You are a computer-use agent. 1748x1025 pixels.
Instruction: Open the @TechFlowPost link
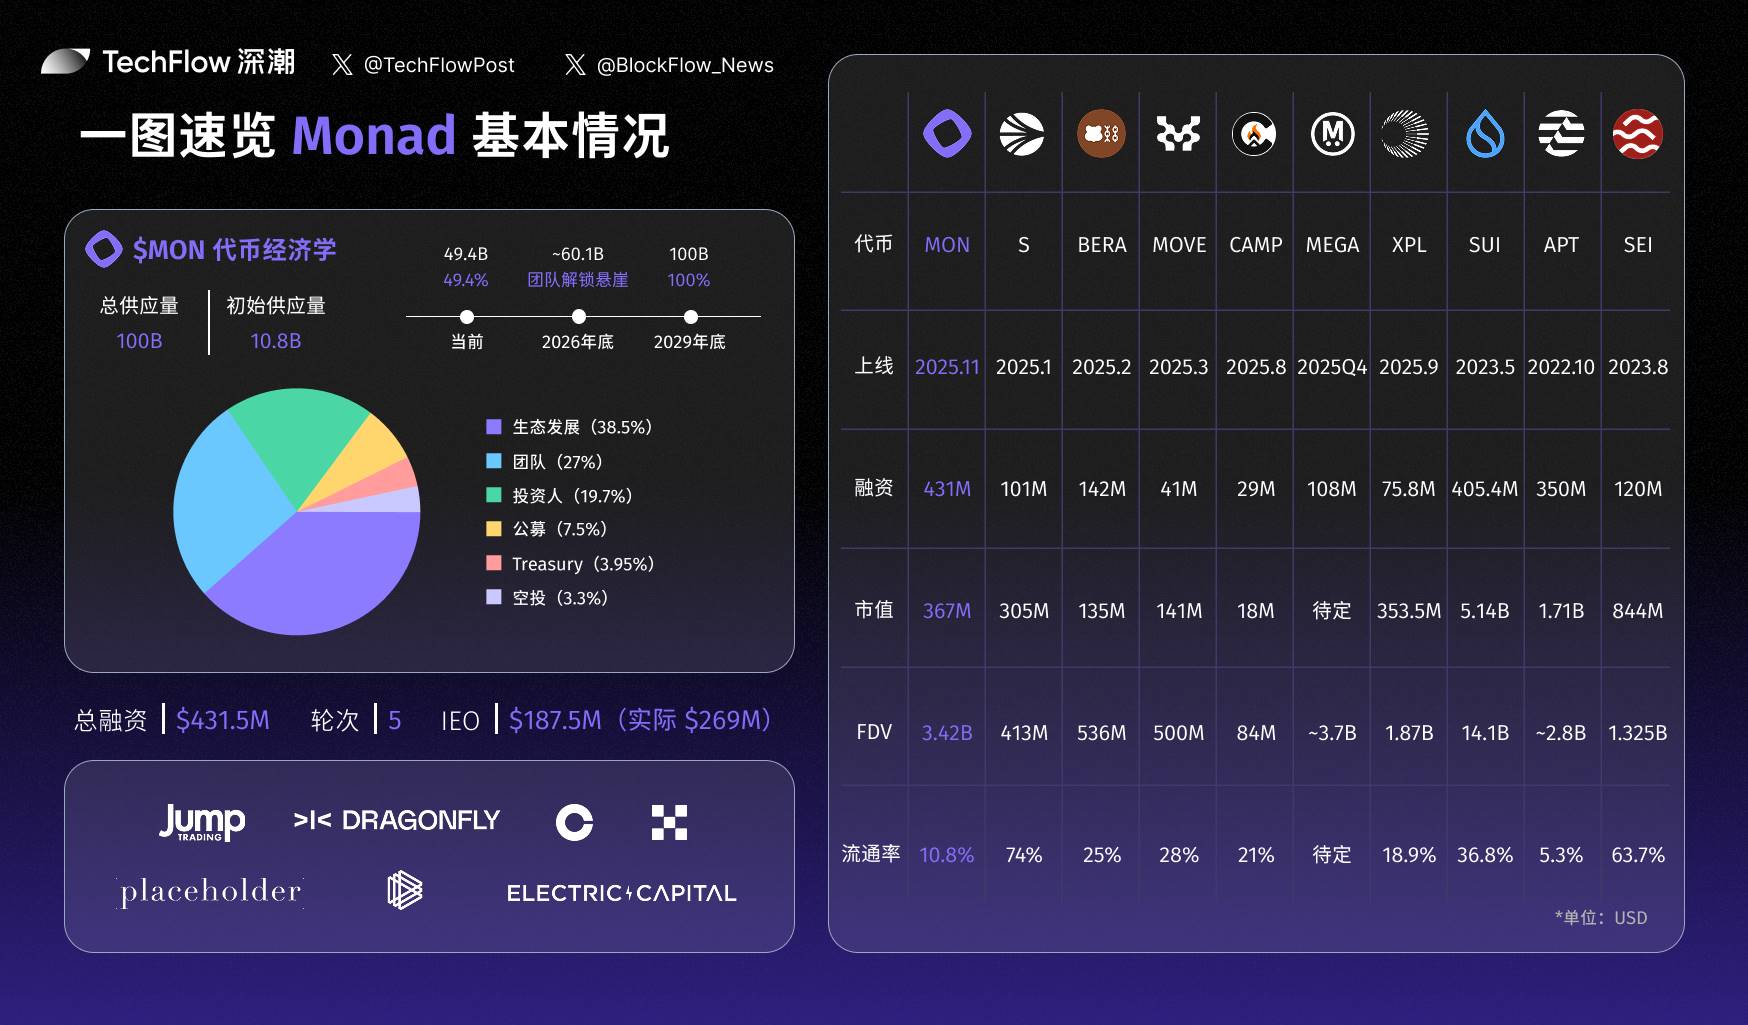coord(442,64)
